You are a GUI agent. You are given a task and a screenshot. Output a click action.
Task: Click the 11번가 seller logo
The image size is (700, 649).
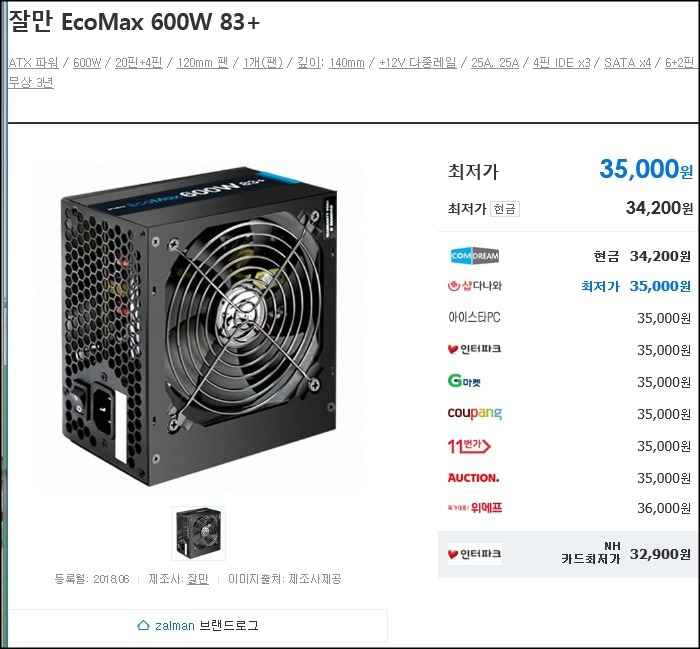pyautogui.click(x=469, y=445)
